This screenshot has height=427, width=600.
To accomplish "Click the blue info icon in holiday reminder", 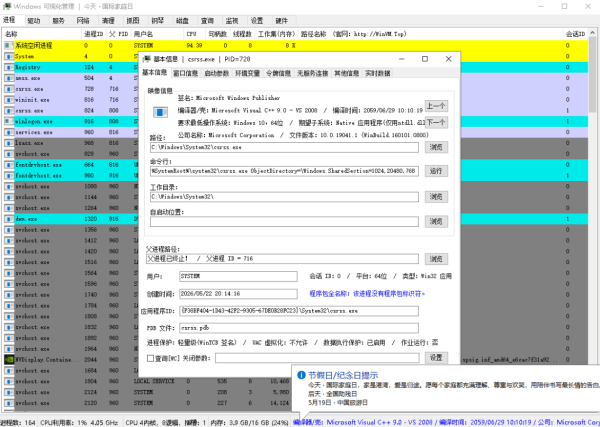I will (301, 375).
